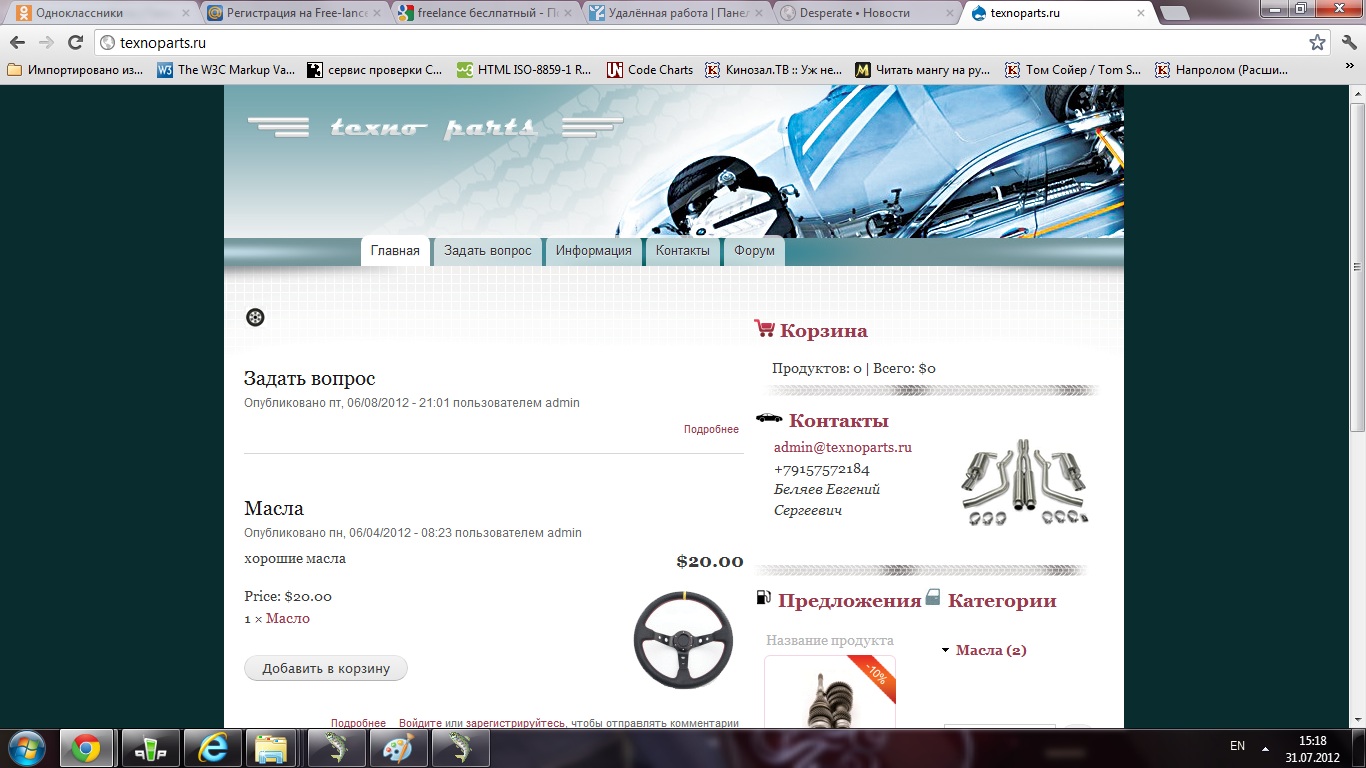Screen dimensions: 1366x768
Task: Click the fuel pump icon beside Предложения
Action: pyautogui.click(x=764, y=598)
